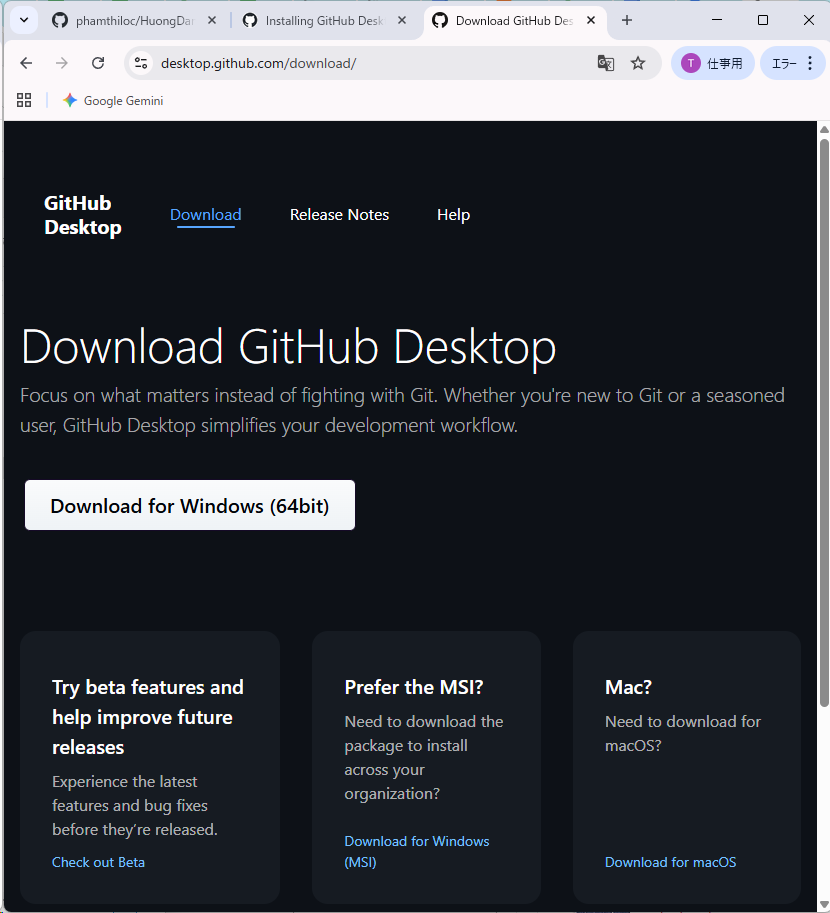Open the apps grid icon in bookmarks bar
Image resolution: width=830 pixels, height=913 pixels.
[x=24, y=100]
